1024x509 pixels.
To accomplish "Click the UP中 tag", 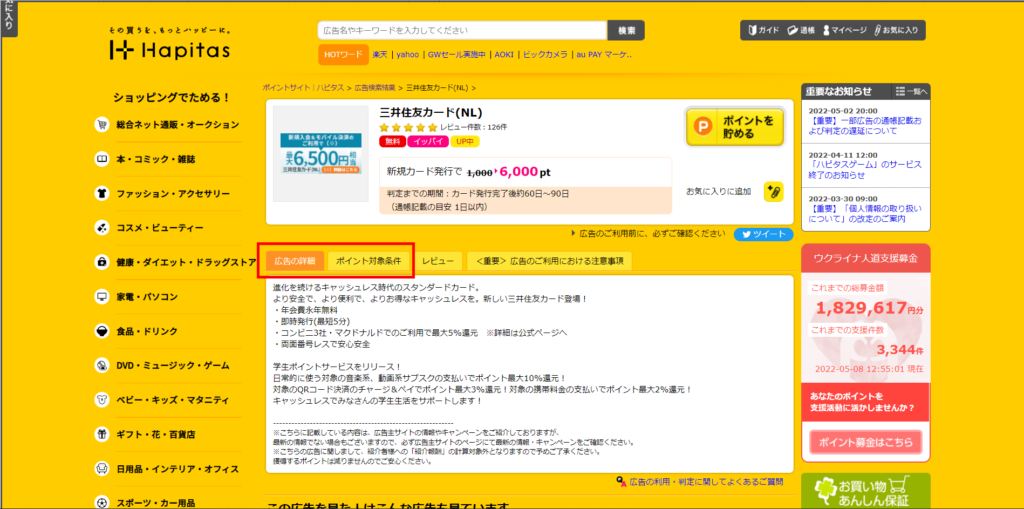I will pos(464,140).
